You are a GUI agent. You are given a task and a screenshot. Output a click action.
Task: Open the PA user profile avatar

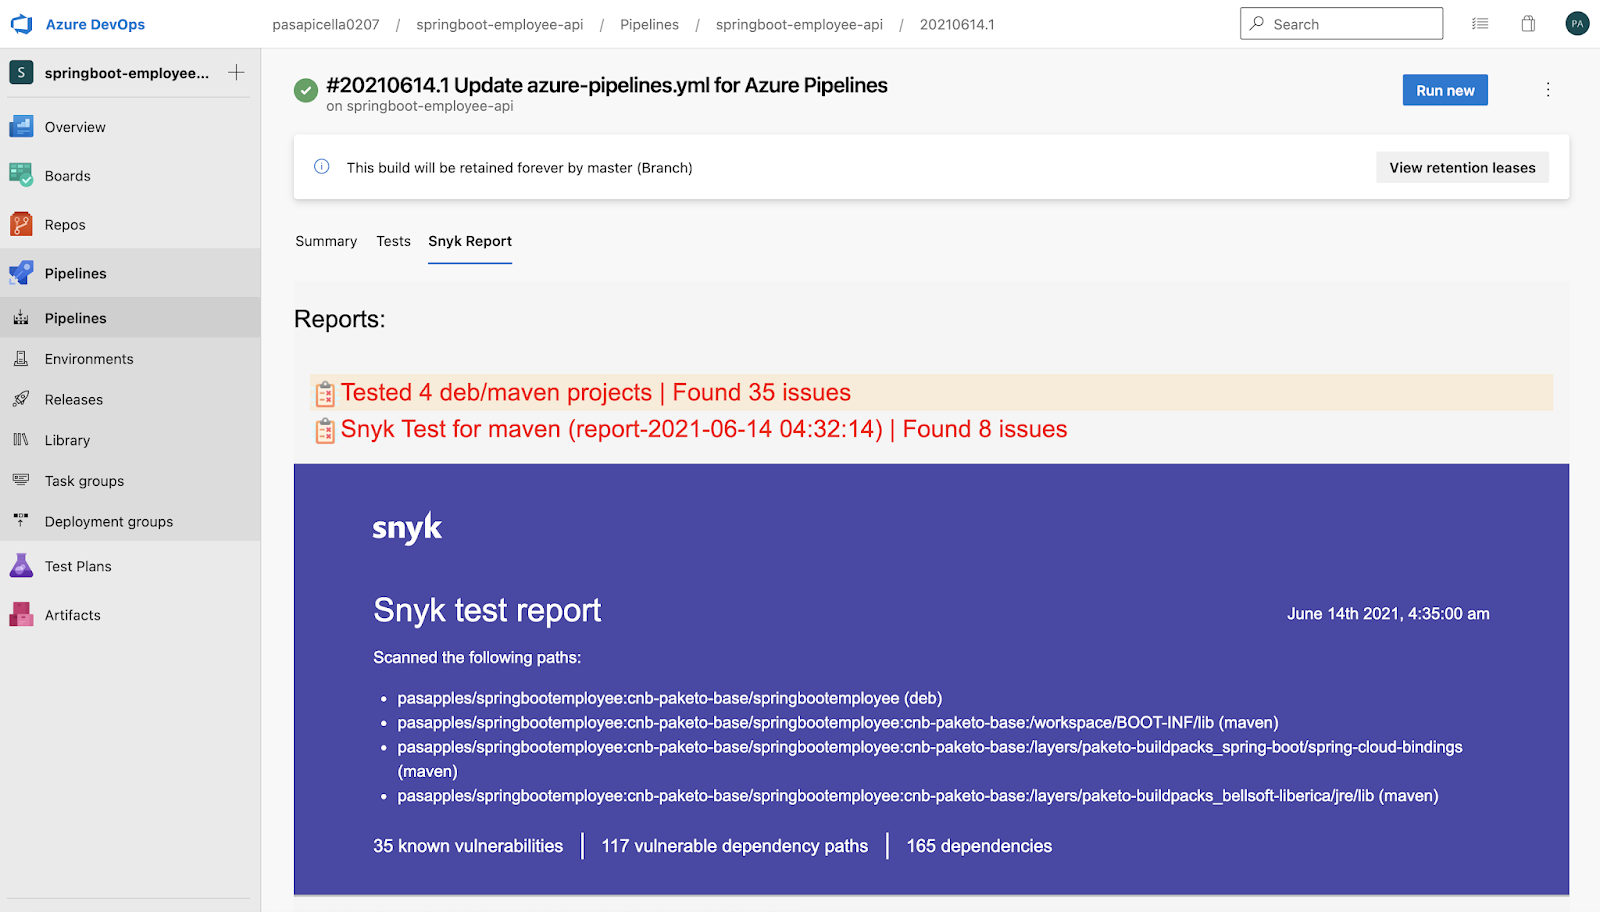[1577, 24]
